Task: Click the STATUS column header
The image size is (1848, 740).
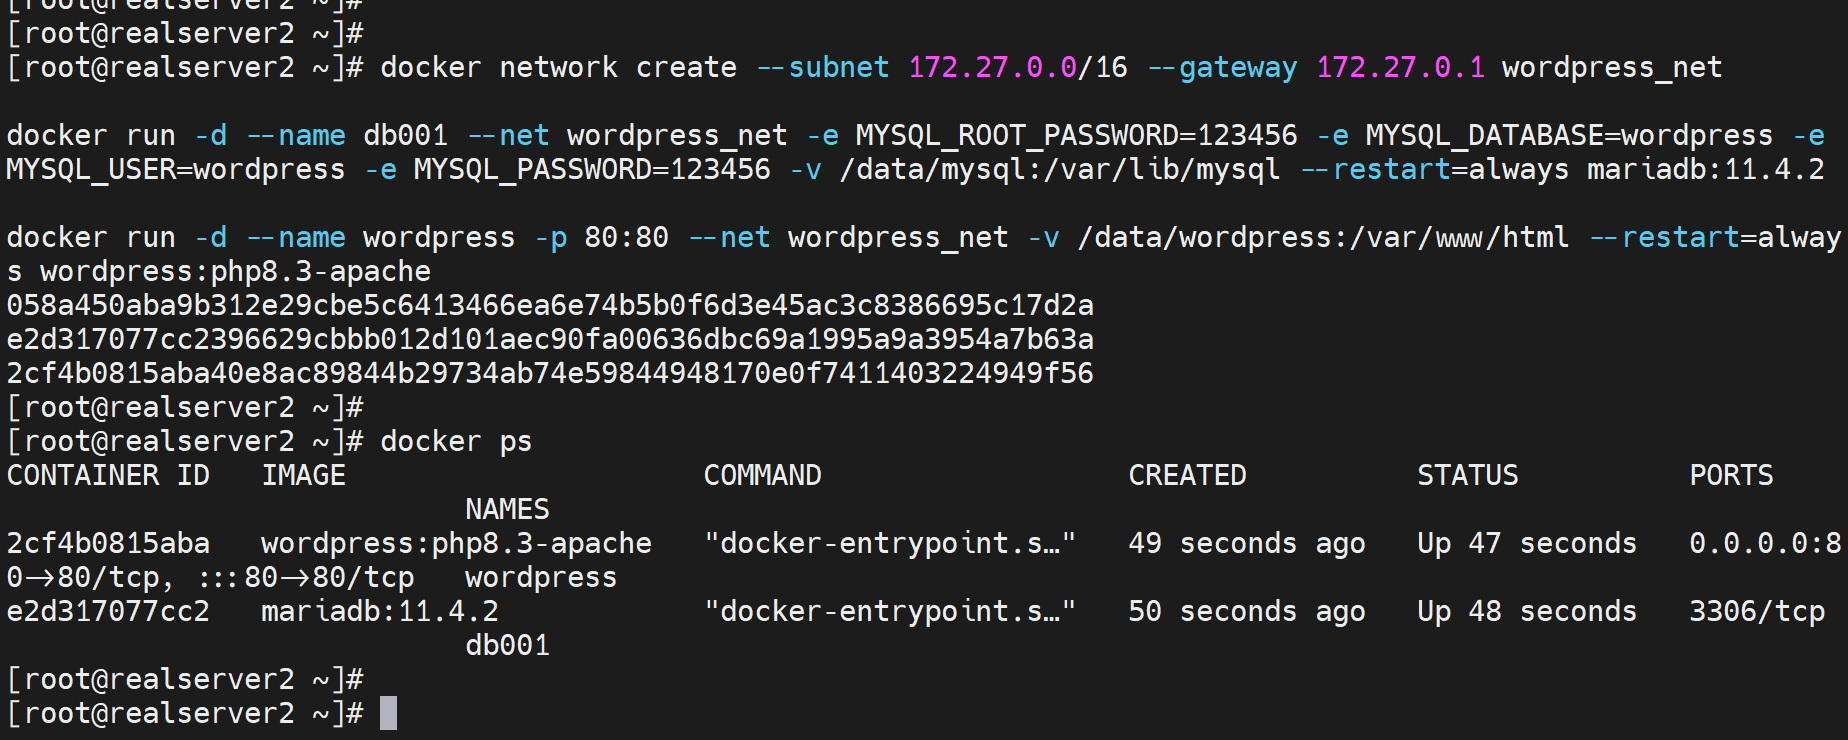Action: pos(1467,475)
